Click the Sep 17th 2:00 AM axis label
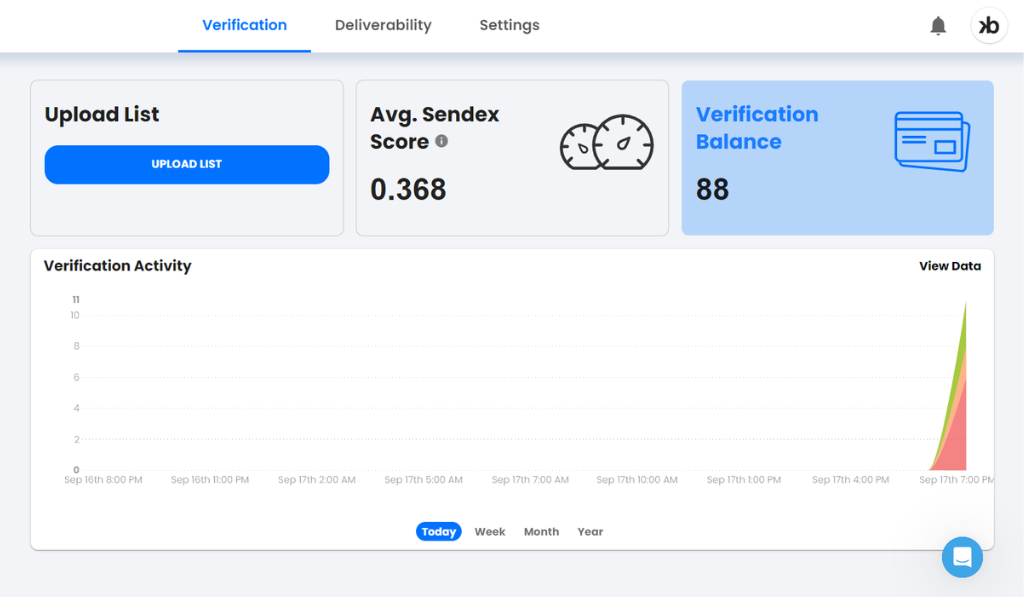Screen dimensions: 1024x597 pos(317,479)
